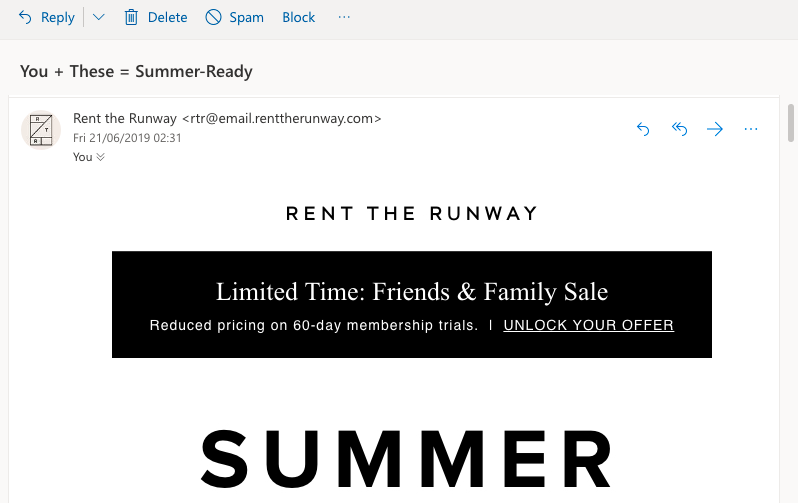Click the RENT THE RUNWAY logo heading

[412, 213]
